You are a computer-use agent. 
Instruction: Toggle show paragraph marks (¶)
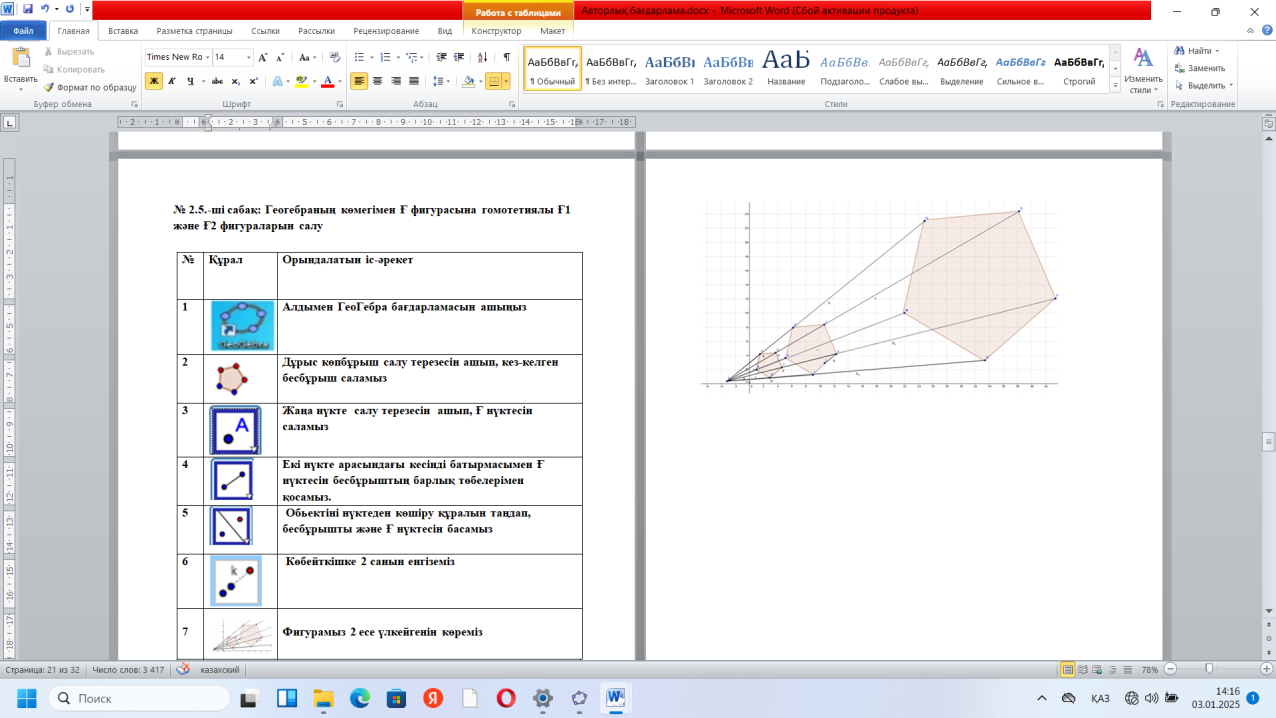click(507, 57)
